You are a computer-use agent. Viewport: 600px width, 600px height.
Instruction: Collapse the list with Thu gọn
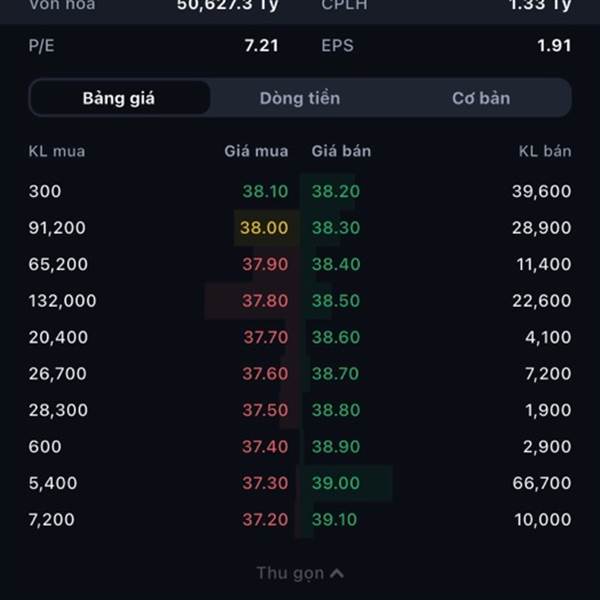[290, 573]
